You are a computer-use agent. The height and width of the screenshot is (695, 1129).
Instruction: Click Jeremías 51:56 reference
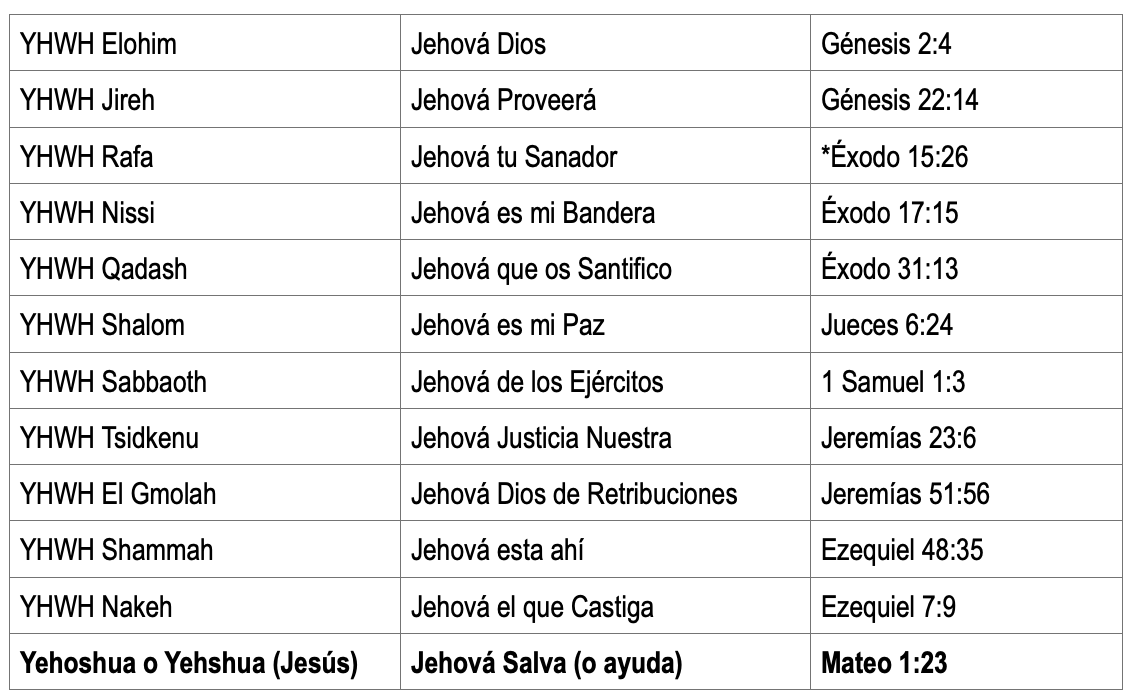pos(905,494)
